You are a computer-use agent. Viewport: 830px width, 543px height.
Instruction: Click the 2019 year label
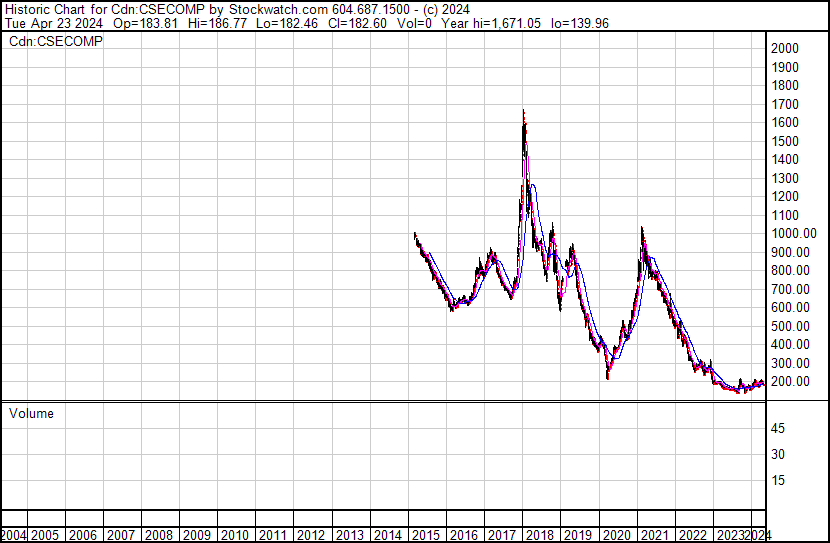(x=580, y=534)
